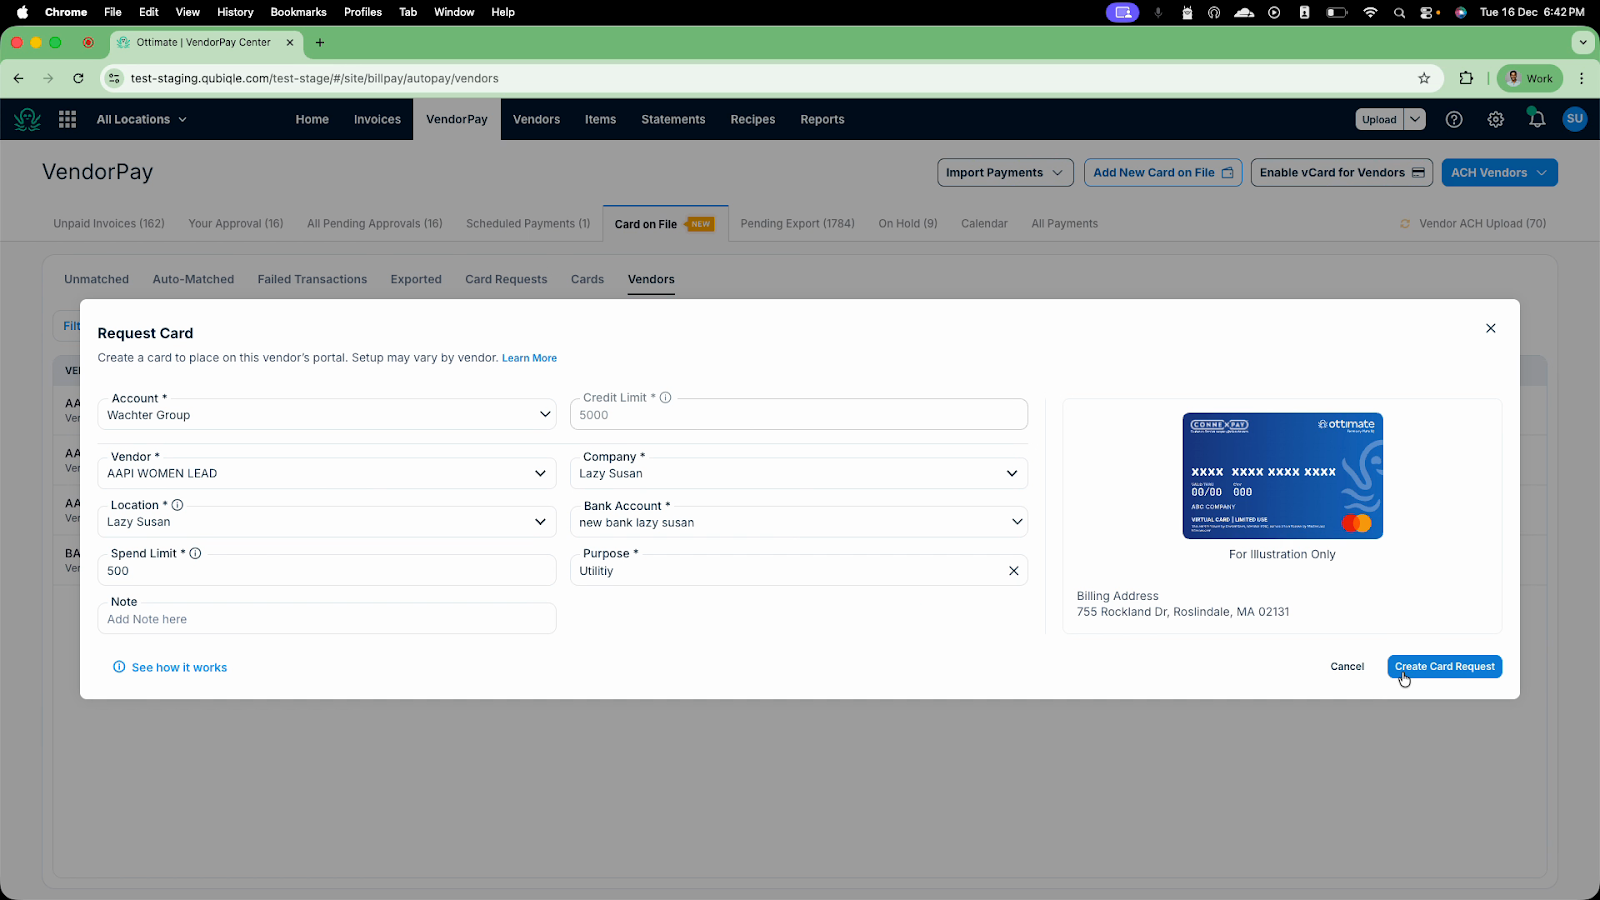Open the Chrome tab search chevron
Image resolution: width=1600 pixels, height=900 pixels.
(x=1582, y=42)
